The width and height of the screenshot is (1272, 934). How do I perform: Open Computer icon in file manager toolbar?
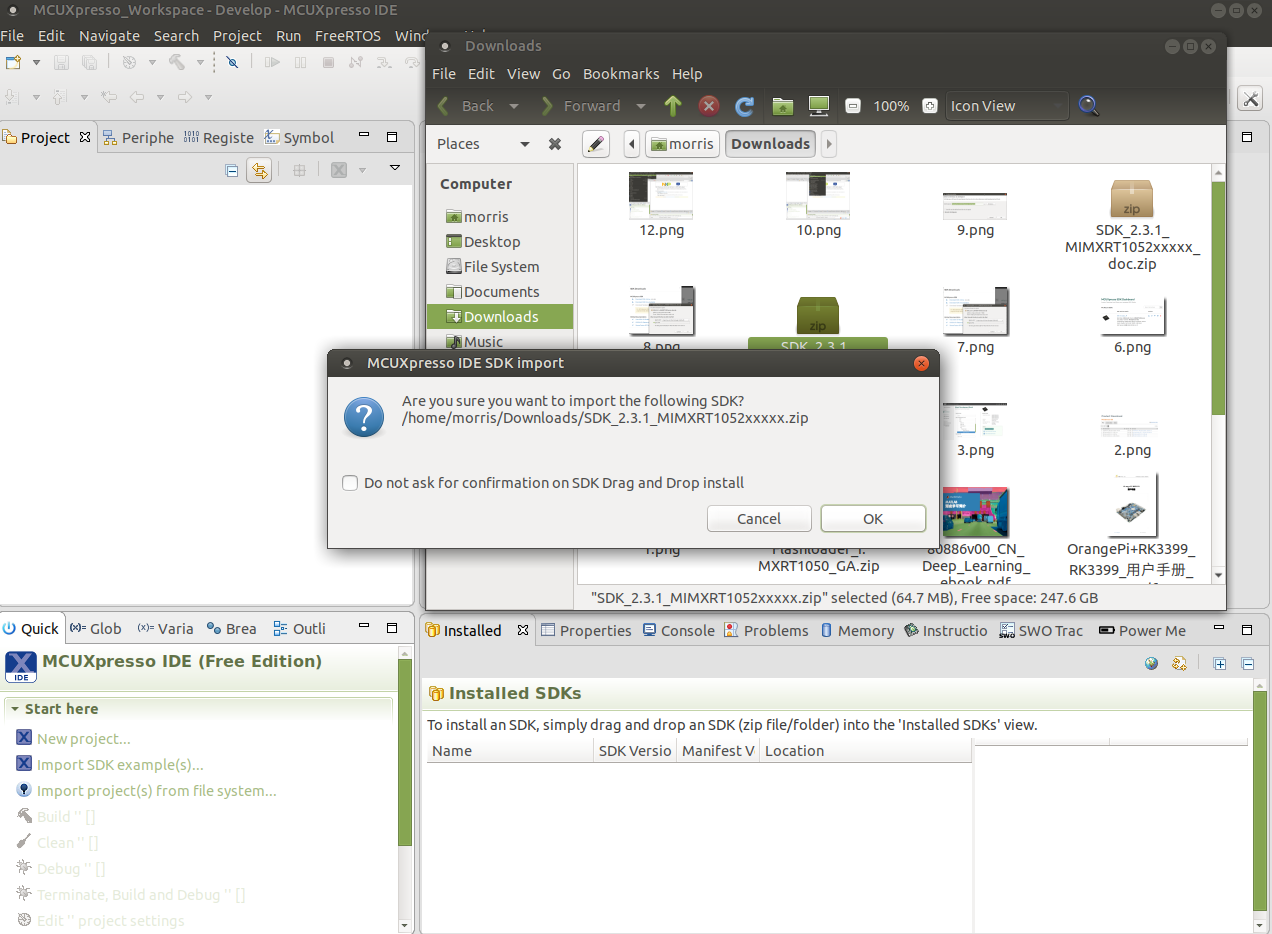(x=819, y=105)
